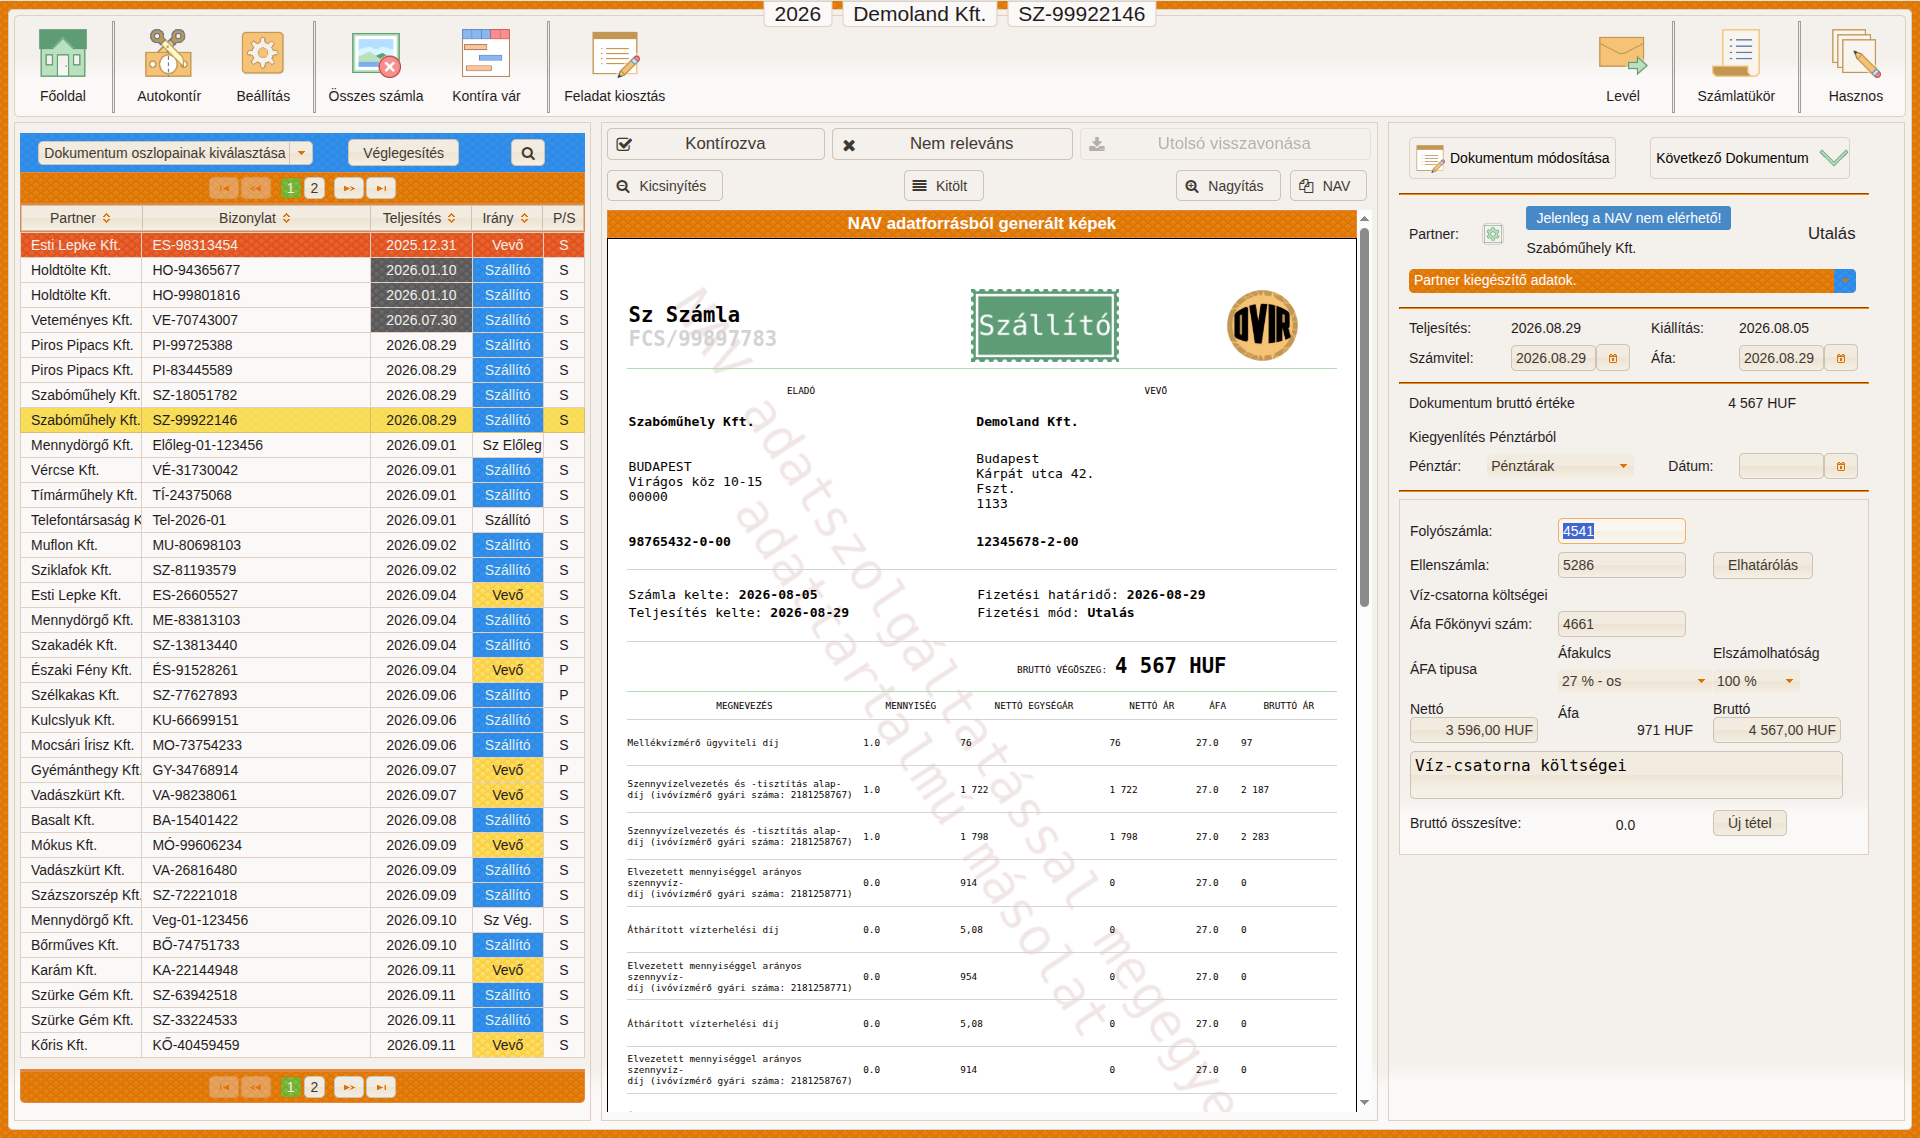Open column selection dropdown Dokumentum oszlopainak kiválasztása
Image resolution: width=1920 pixels, height=1138 pixels.
pos(176,153)
